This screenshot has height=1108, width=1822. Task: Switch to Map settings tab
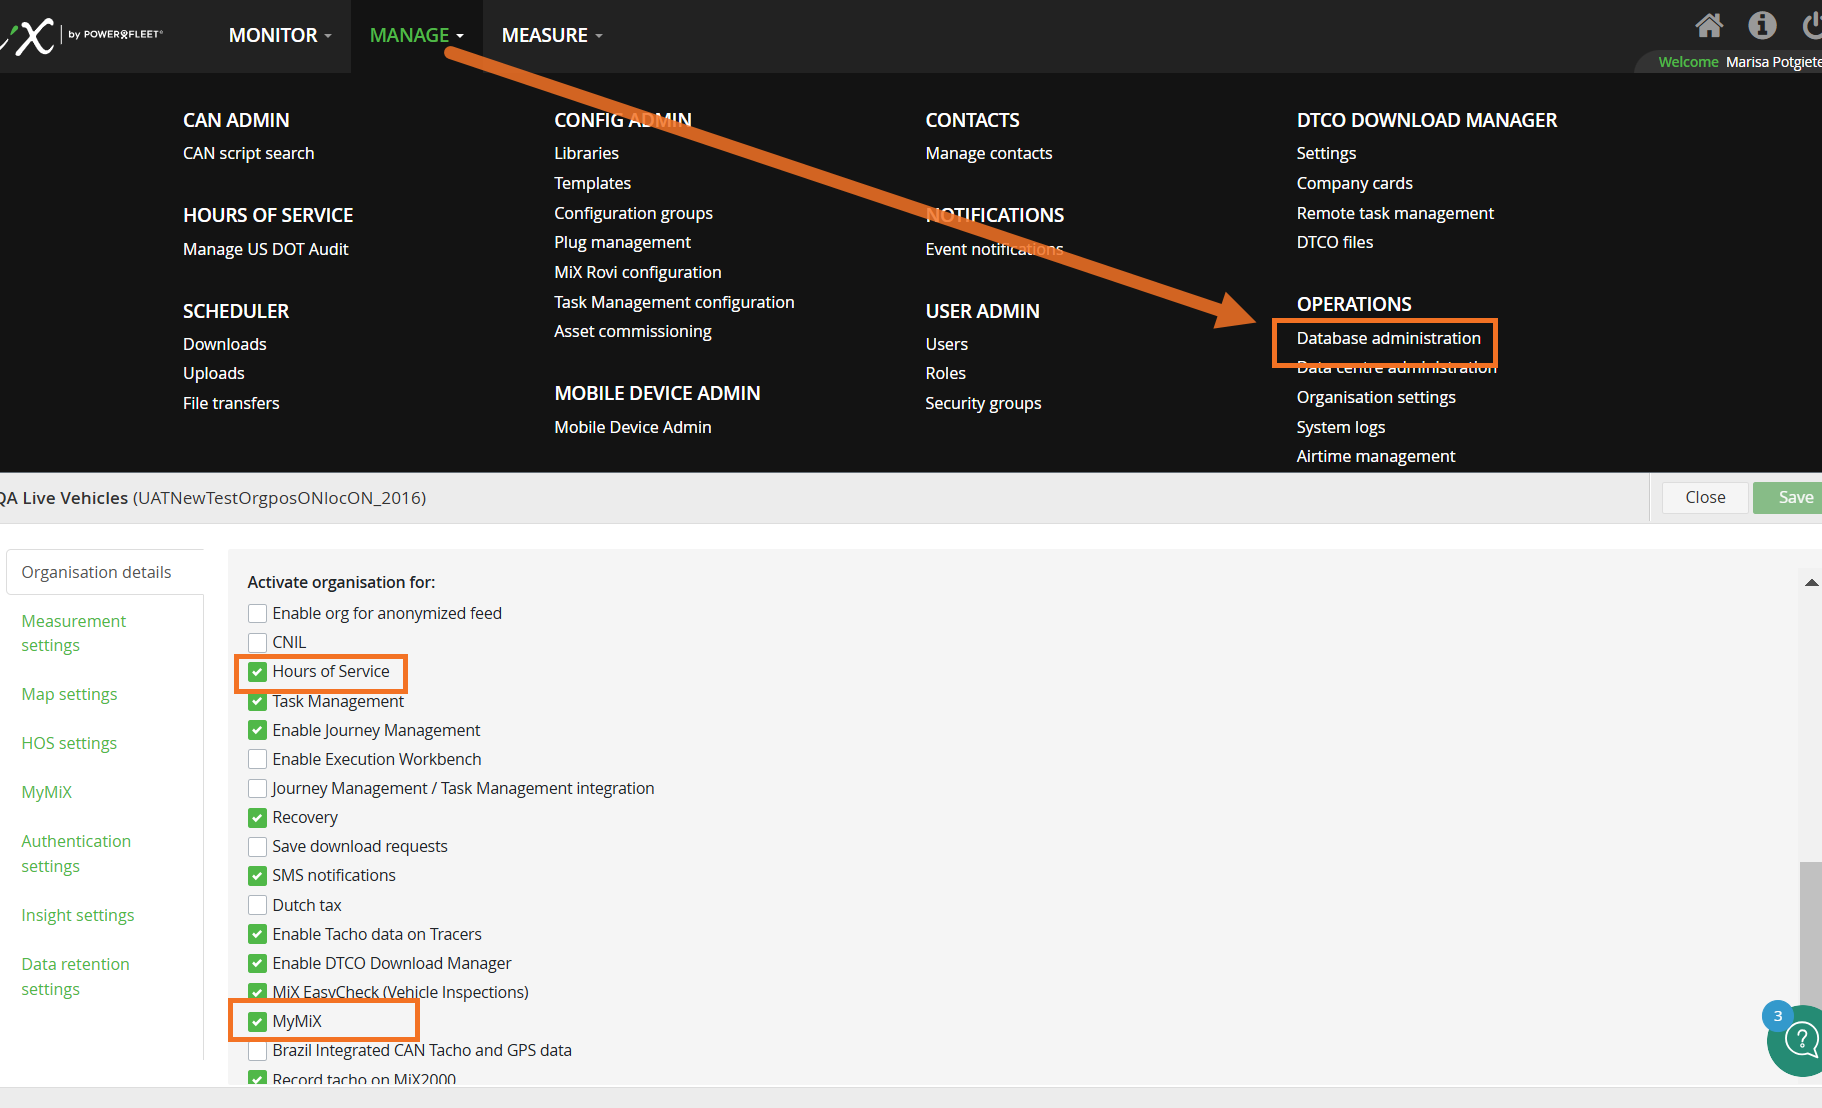pyautogui.click(x=69, y=694)
